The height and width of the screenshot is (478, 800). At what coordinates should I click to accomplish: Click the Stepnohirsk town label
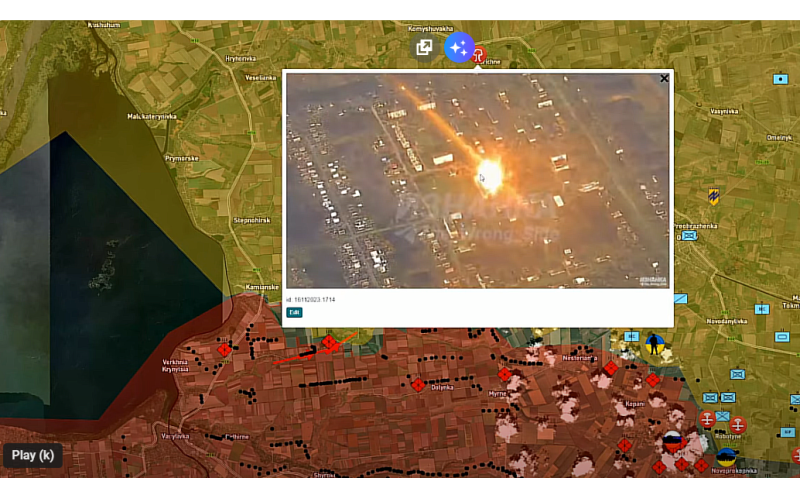coord(252,218)
